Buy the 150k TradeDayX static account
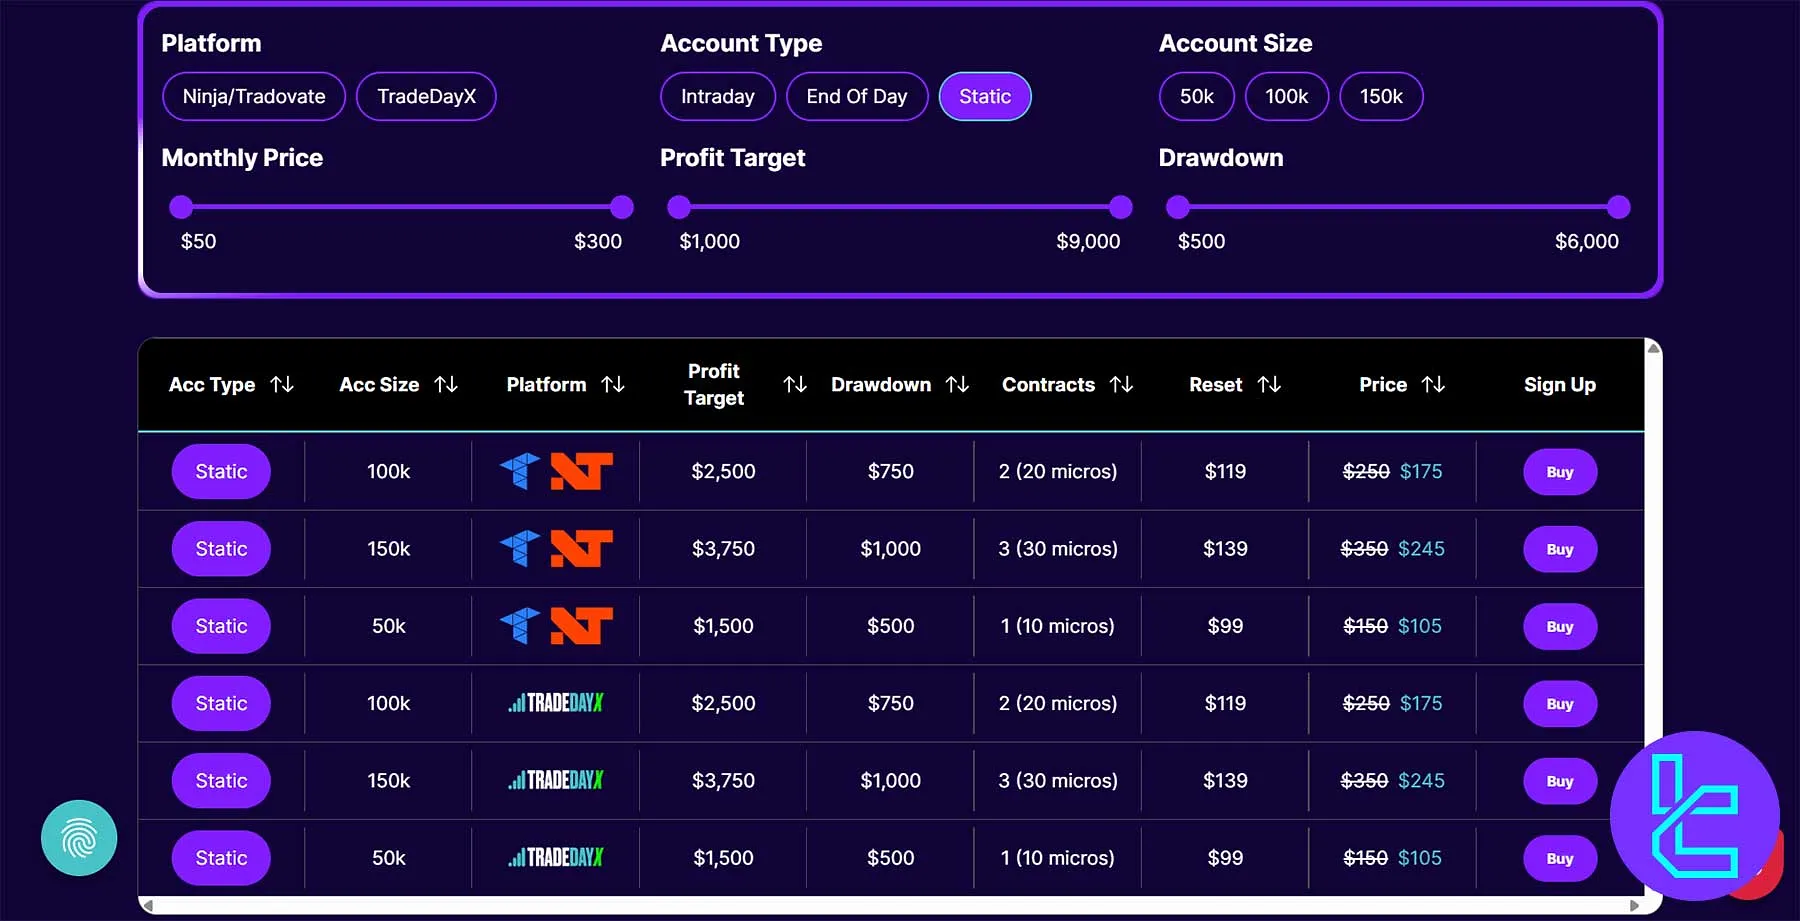The height and width of the screenshot is (921, 1800). (x=1559, y=781)
